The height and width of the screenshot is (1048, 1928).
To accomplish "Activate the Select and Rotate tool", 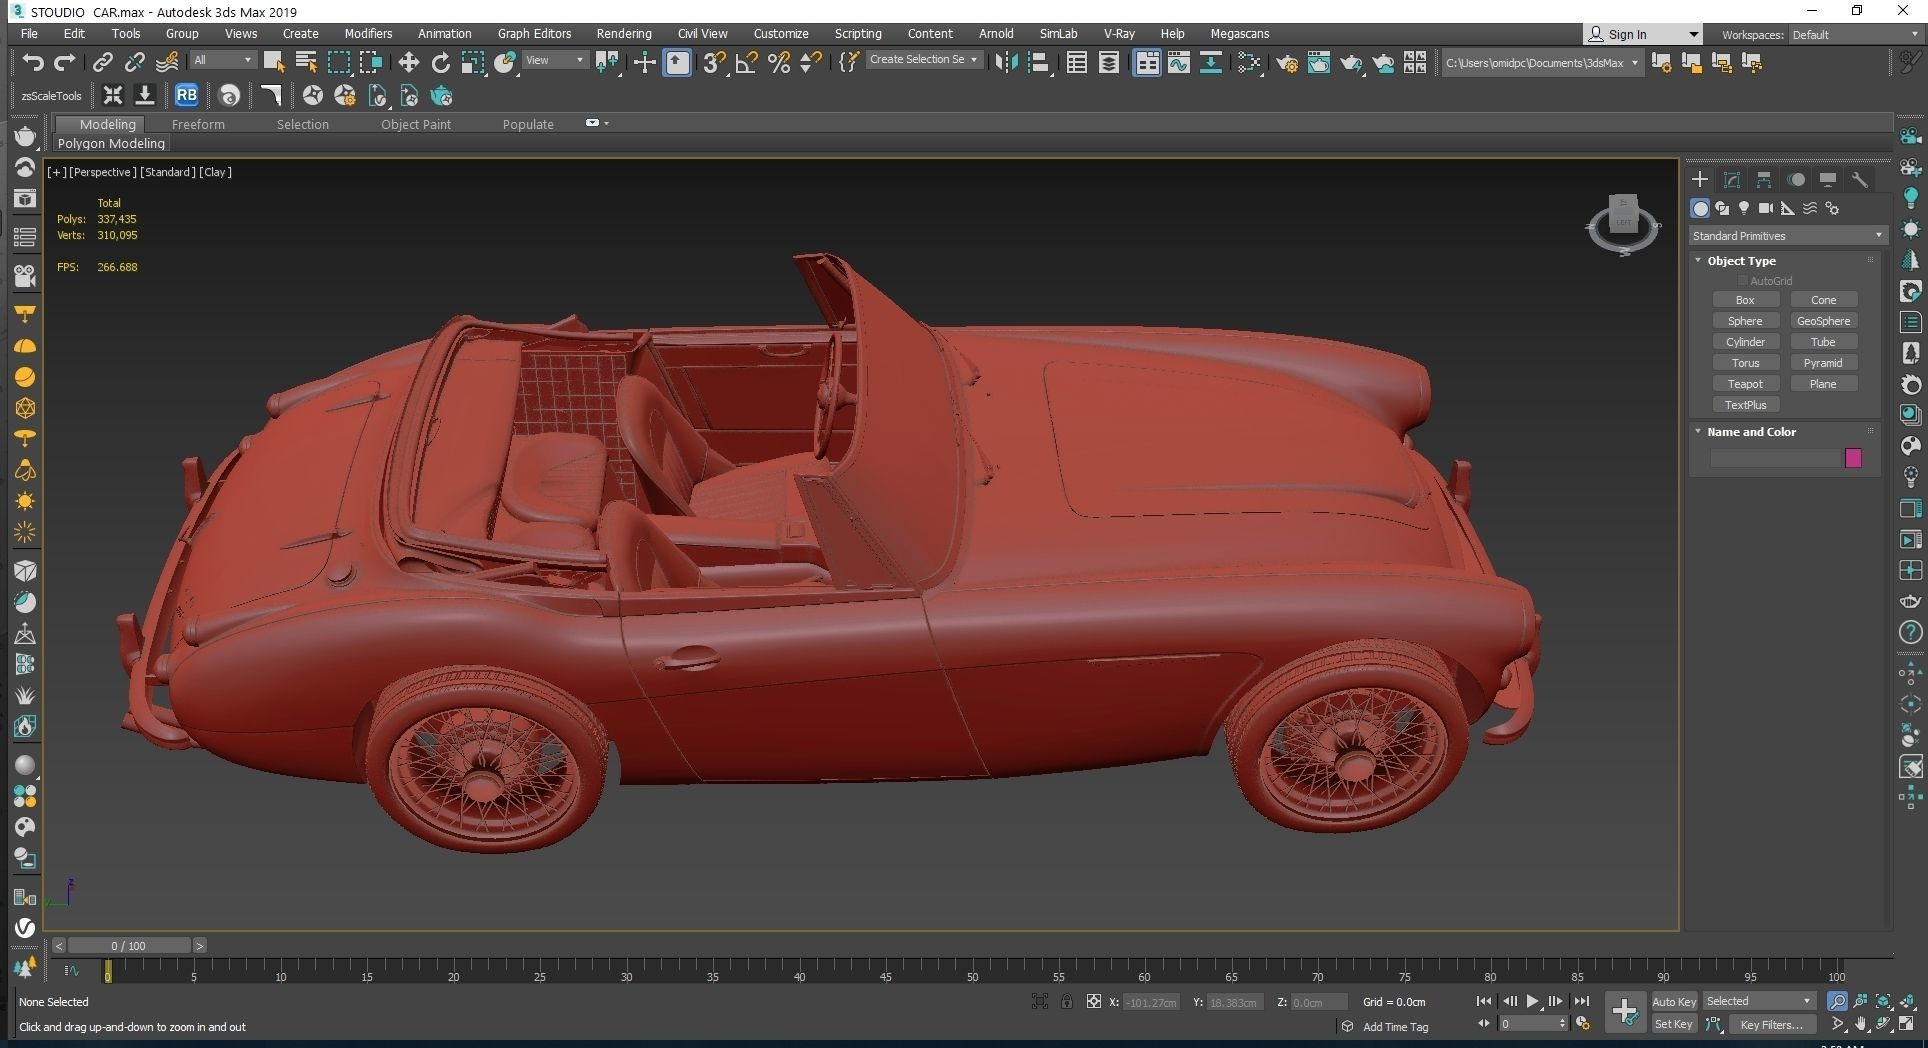I will pyautogui.click(x=440, y=62).
